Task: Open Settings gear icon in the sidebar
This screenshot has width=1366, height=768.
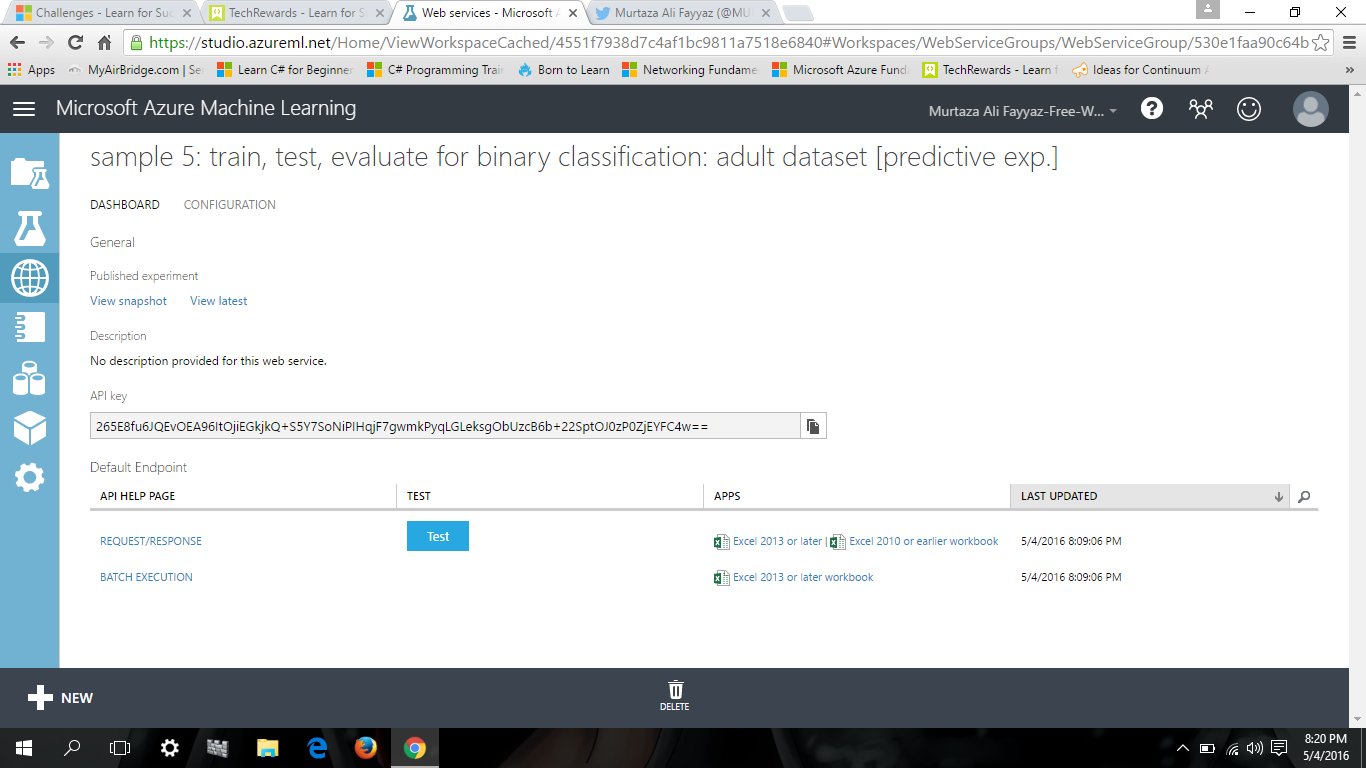Action: (29, 478)
